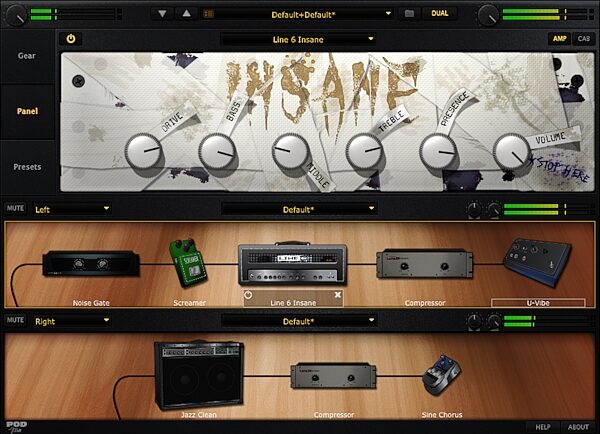Click the Jazz Clean label
The height and width of the screenshot is (434, 600).
click(x=199, y=414)
